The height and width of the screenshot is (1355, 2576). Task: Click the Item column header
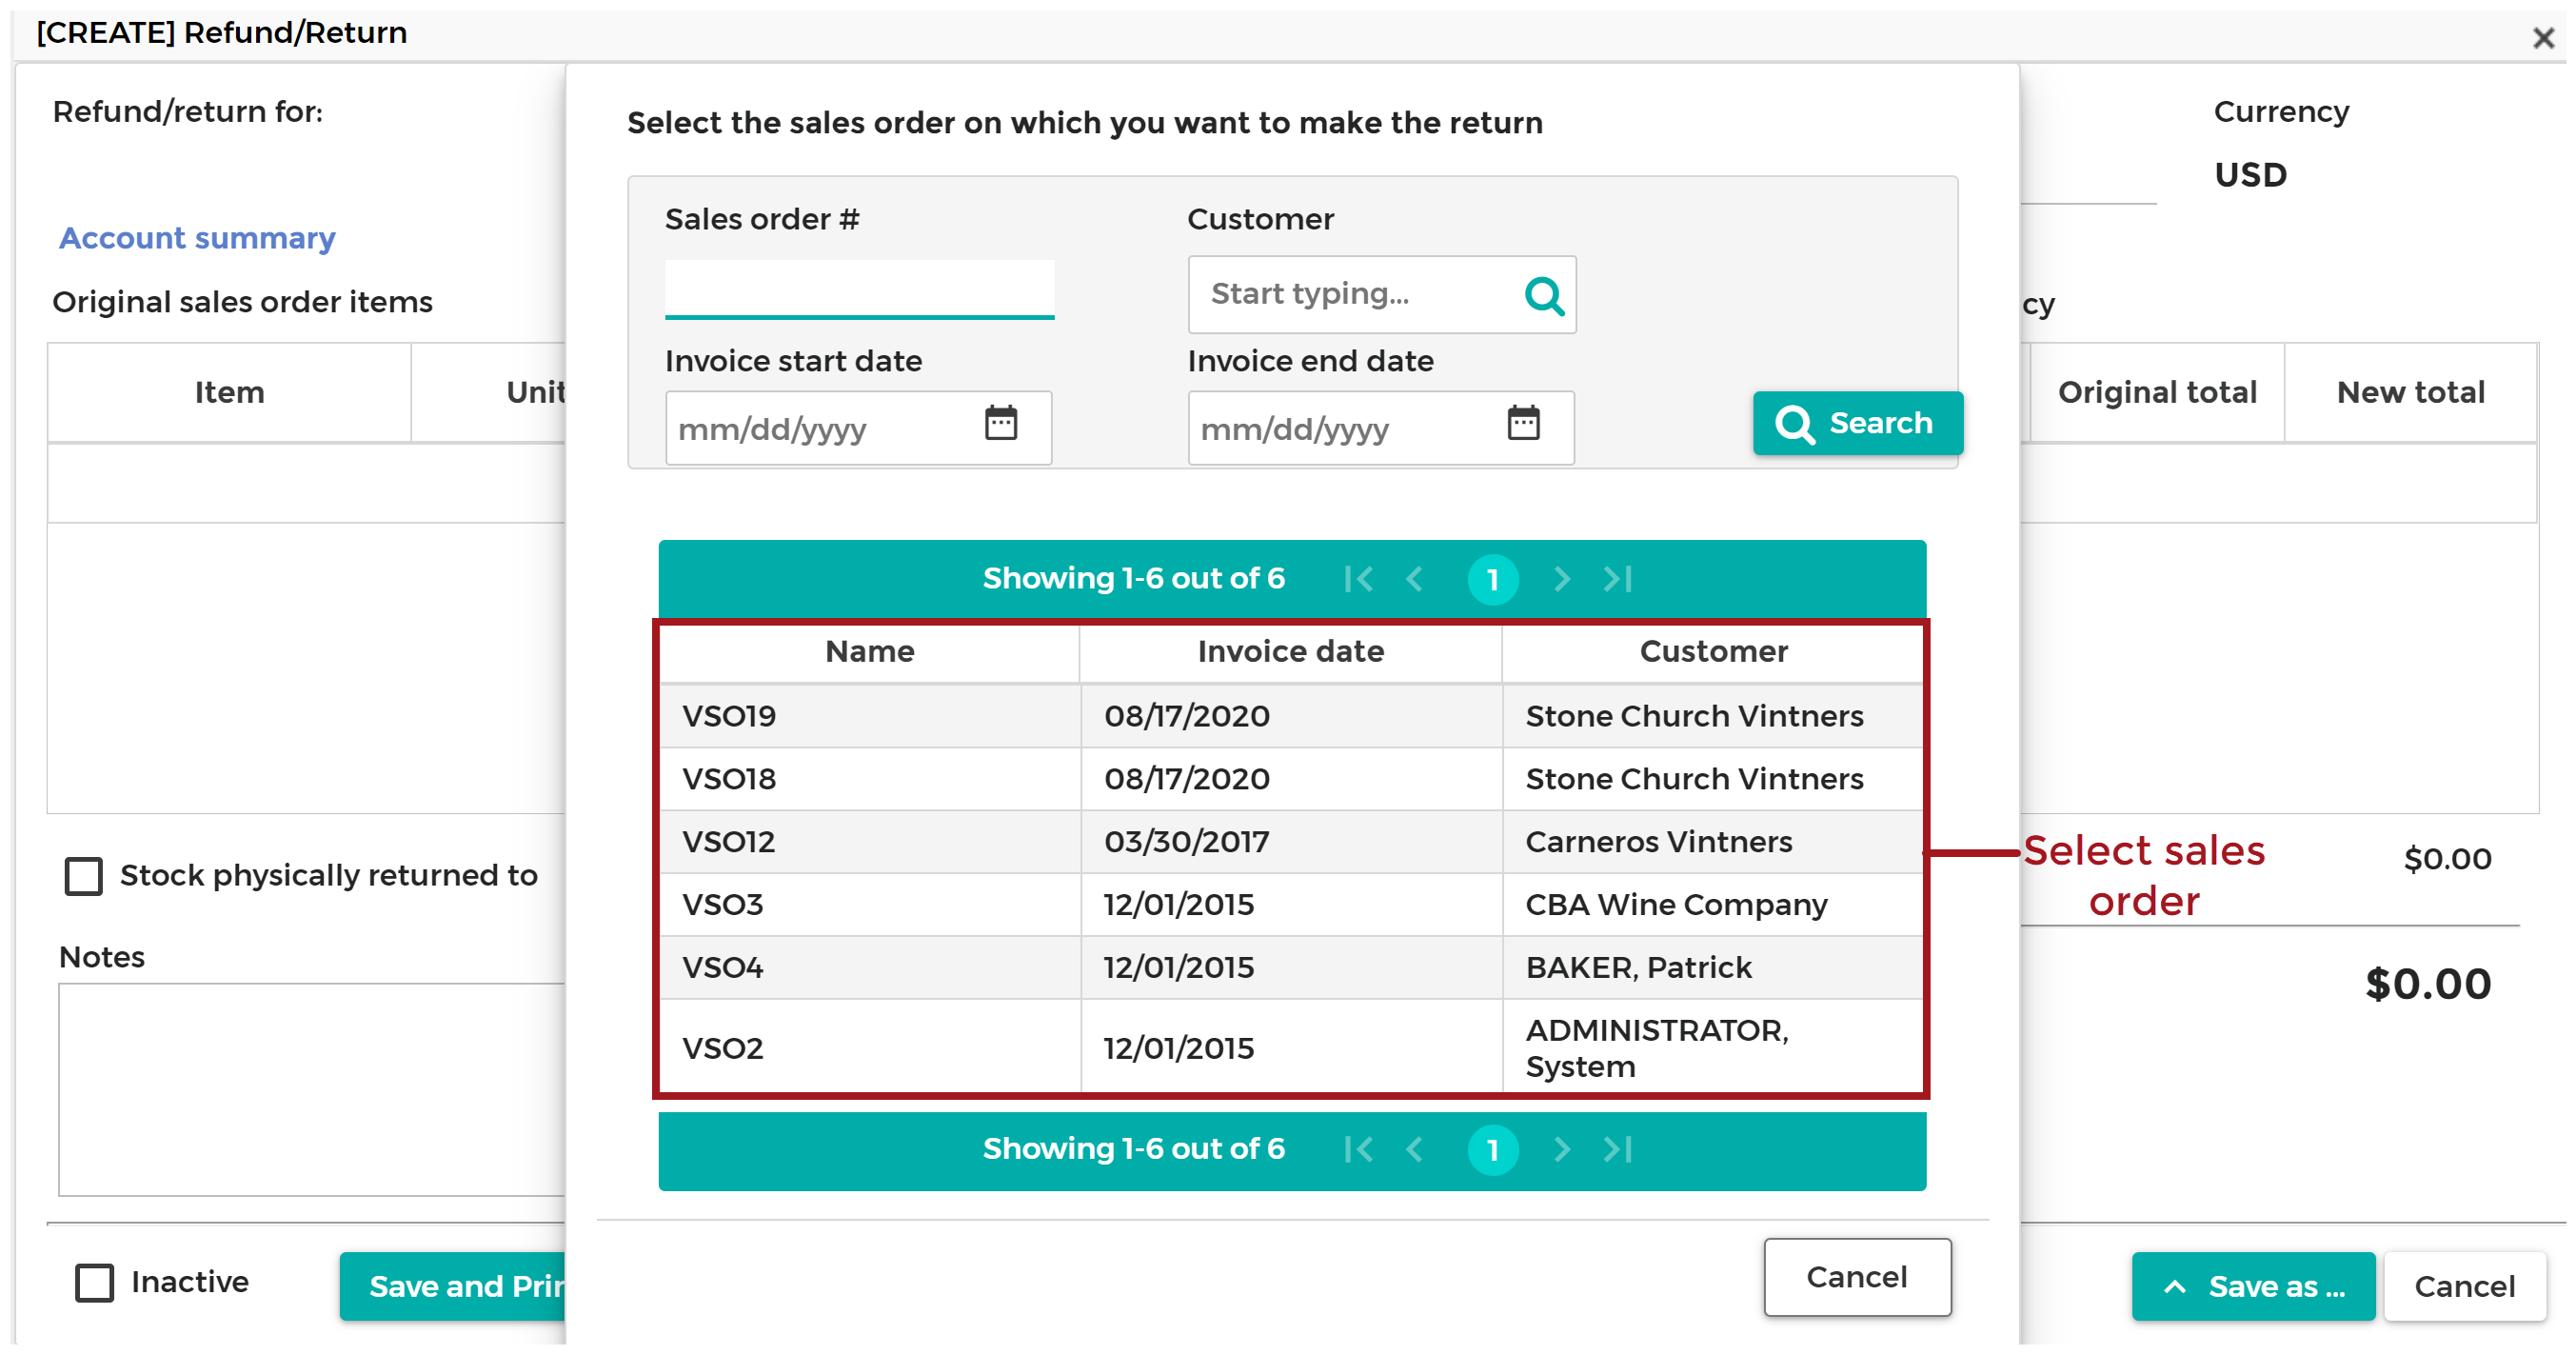[x=229, y=392]
